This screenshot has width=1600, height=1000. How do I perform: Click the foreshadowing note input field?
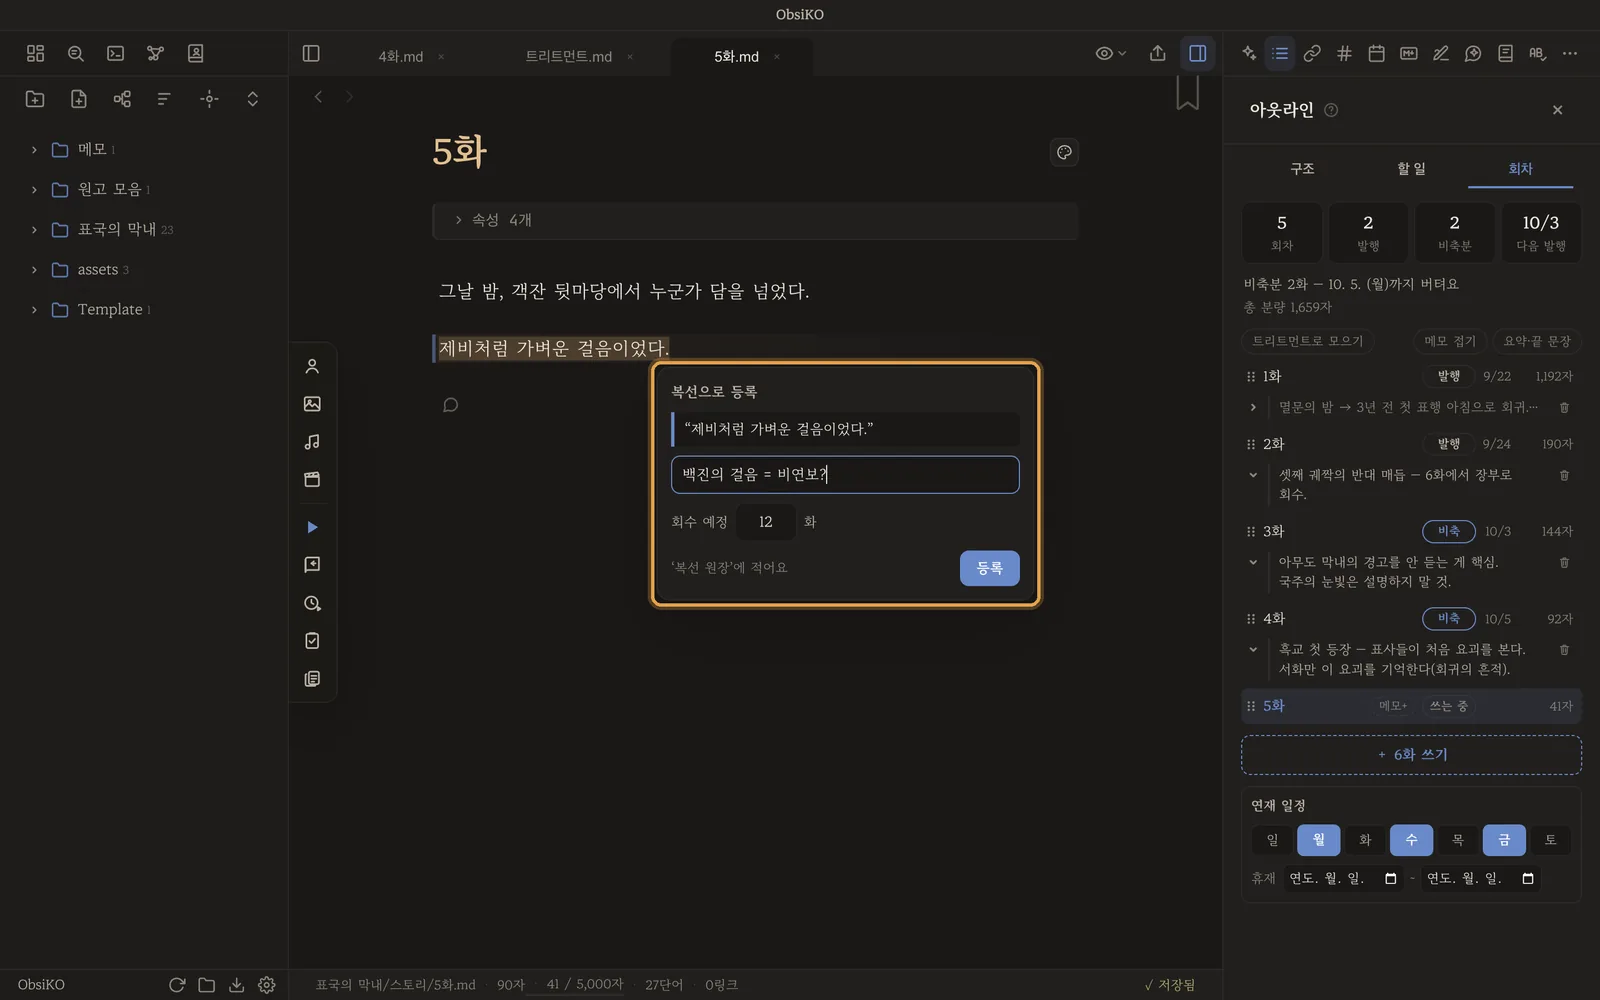[x=845, y=475]
